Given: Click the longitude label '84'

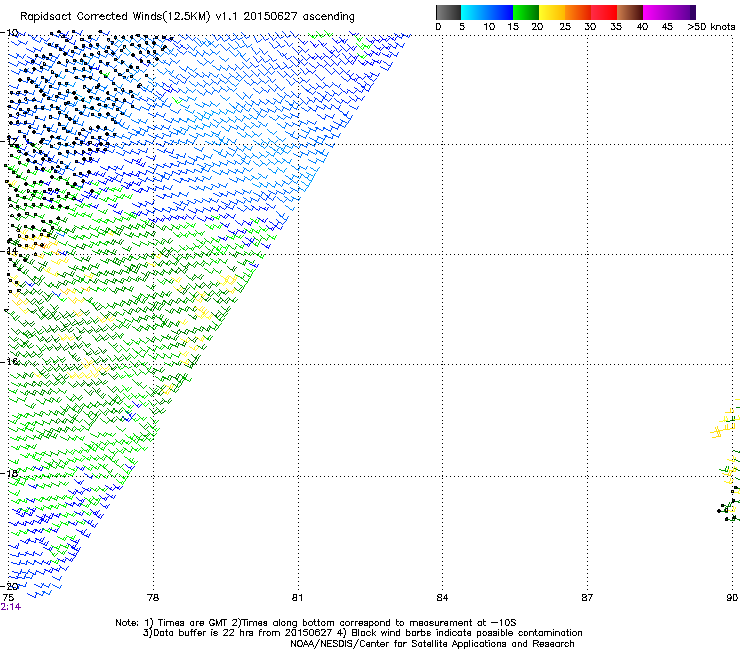Looking at the screenshot, I should [442, 598].
